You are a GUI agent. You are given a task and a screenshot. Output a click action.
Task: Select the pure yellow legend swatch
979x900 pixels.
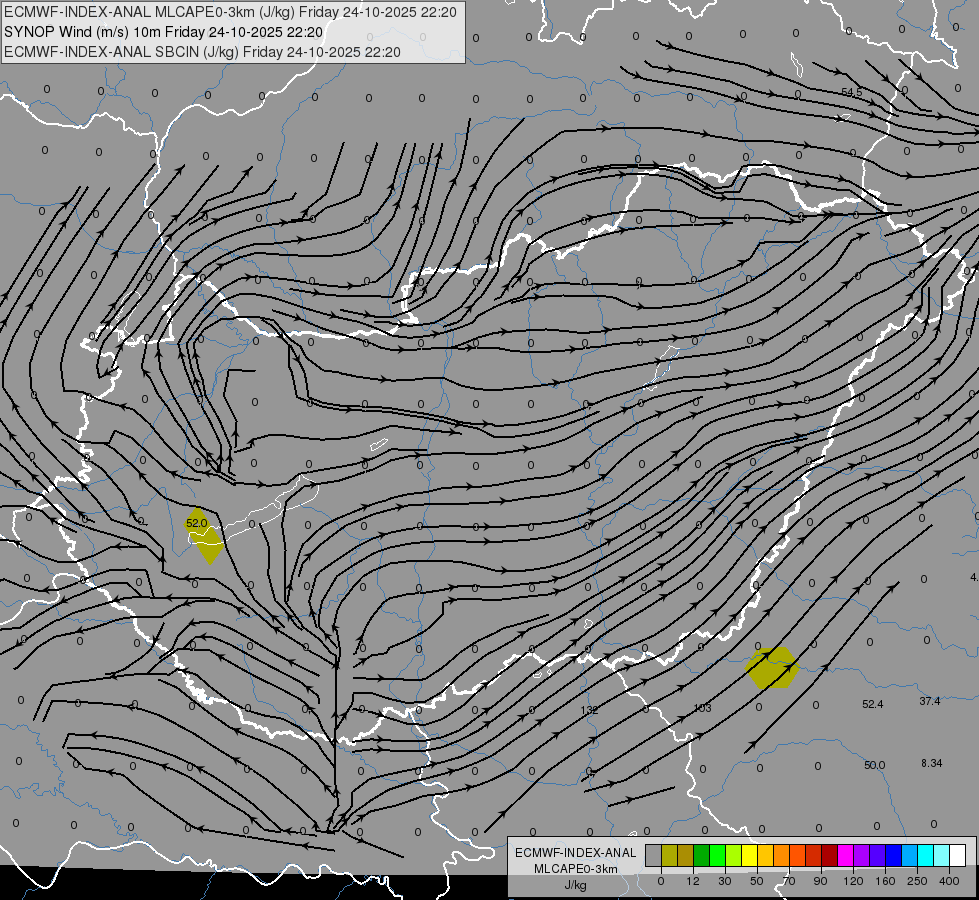[x=749, y=855]
